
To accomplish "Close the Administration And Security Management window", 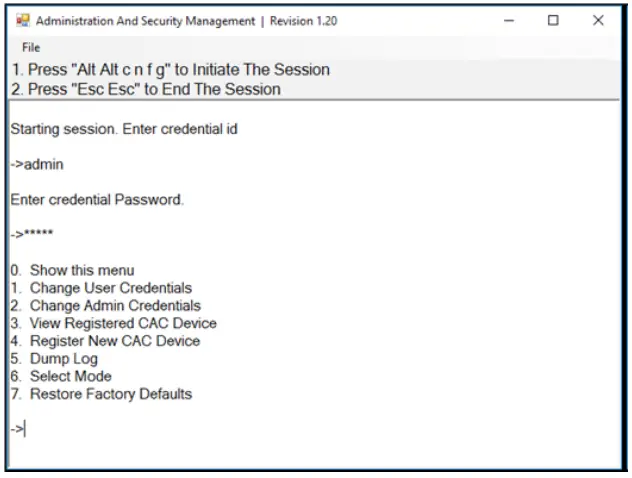I will pyautogui.click(x=598, y=21).
